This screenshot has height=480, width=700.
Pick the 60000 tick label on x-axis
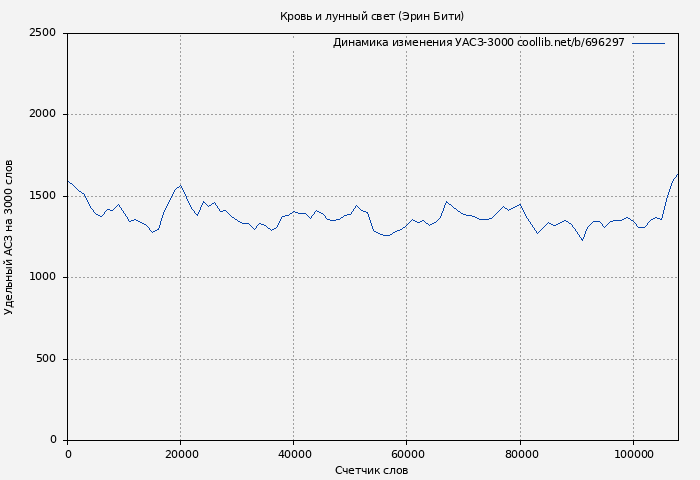[x=406, y=454]
